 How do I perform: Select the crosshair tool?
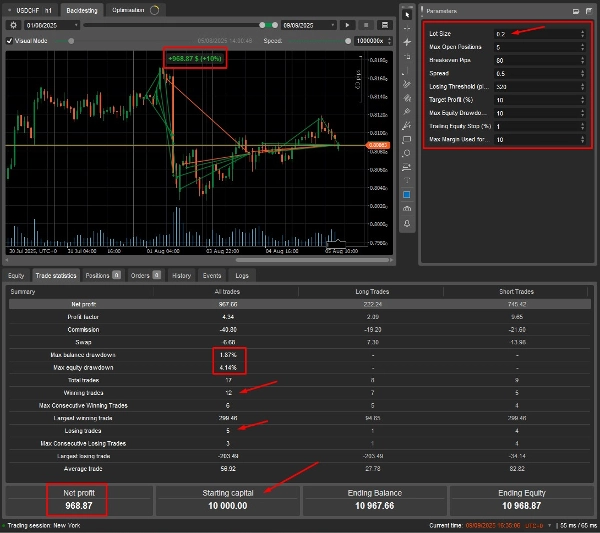coord(407,28)
